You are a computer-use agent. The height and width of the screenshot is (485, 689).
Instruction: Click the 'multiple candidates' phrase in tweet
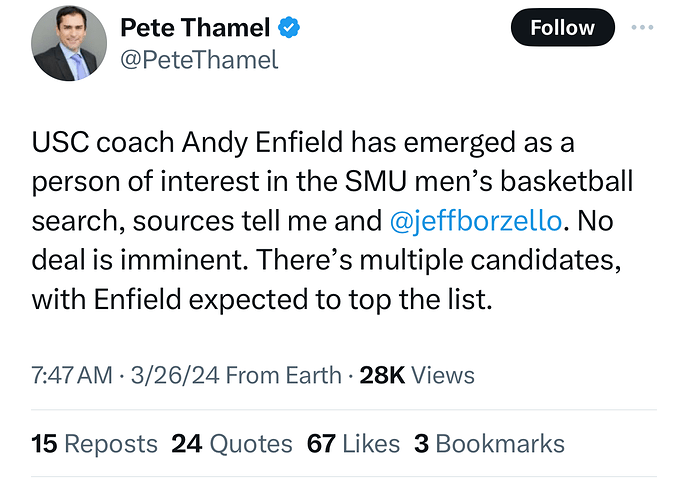click(490, 261)
